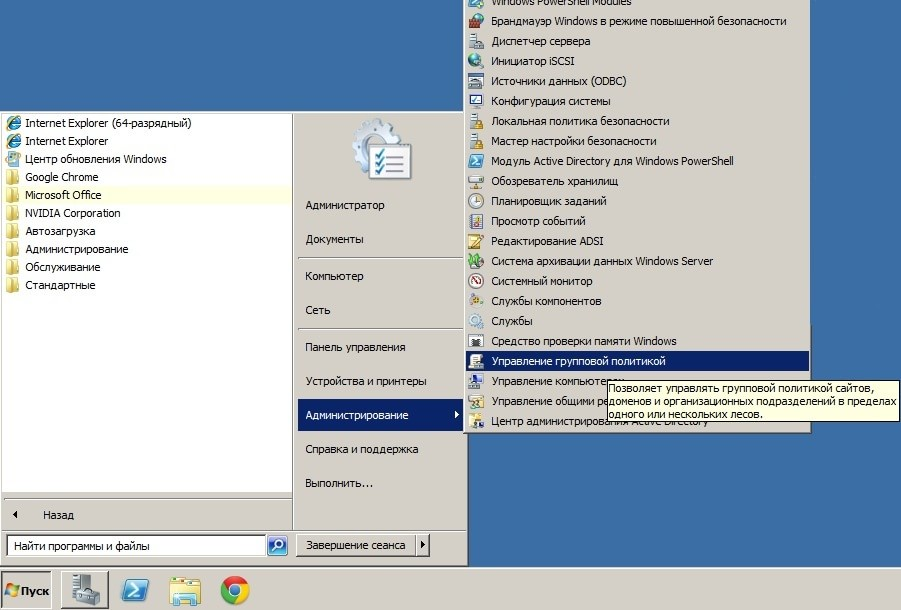Select Выполнить... from Start menu
901x610 pixels.
click(339, 483)
